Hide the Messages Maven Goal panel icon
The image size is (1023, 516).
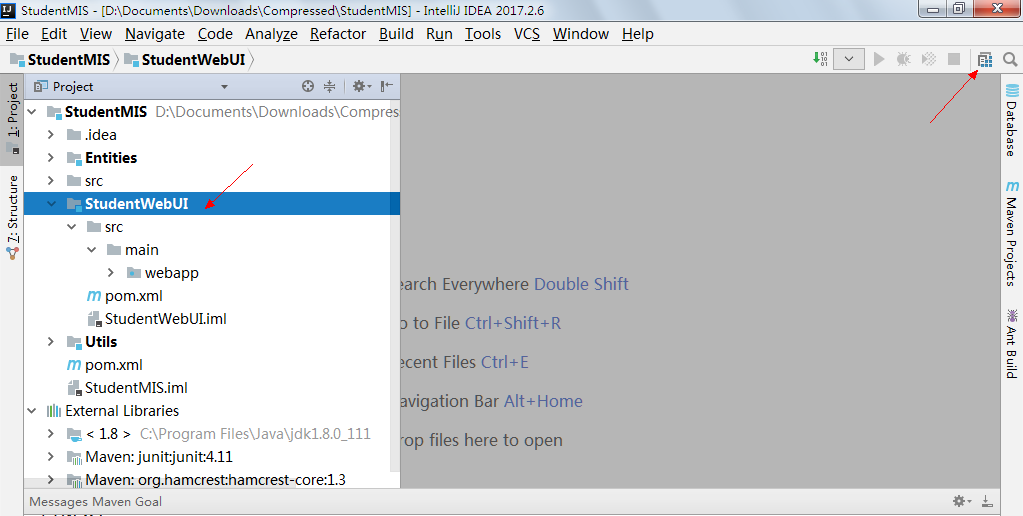(987, 501)
